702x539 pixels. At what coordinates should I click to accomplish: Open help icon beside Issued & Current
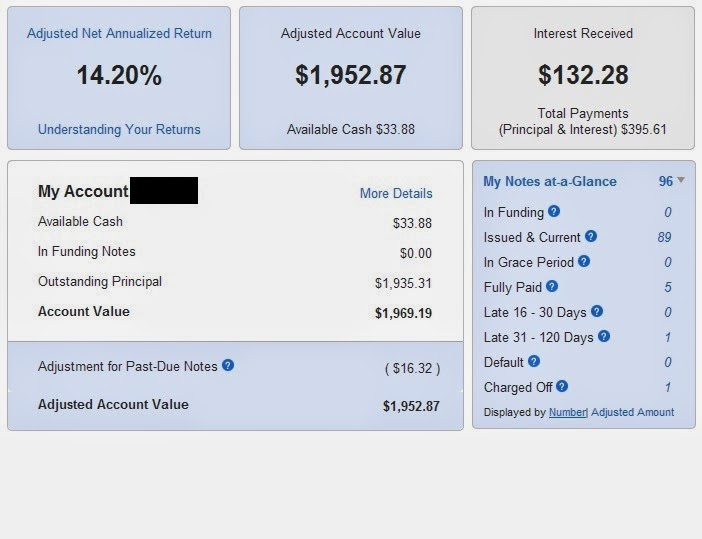591,236
